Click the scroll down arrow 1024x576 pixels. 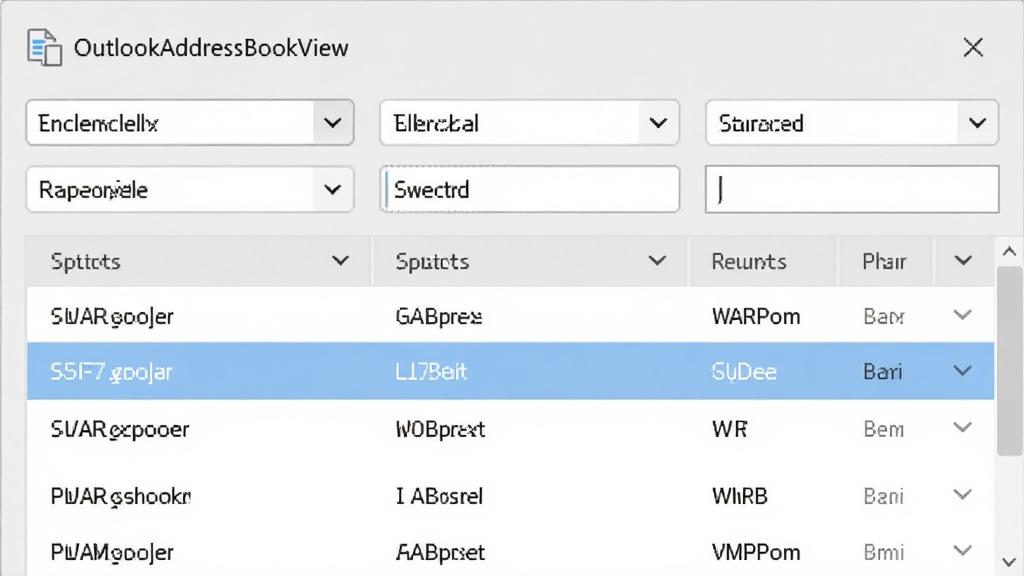1010,562
